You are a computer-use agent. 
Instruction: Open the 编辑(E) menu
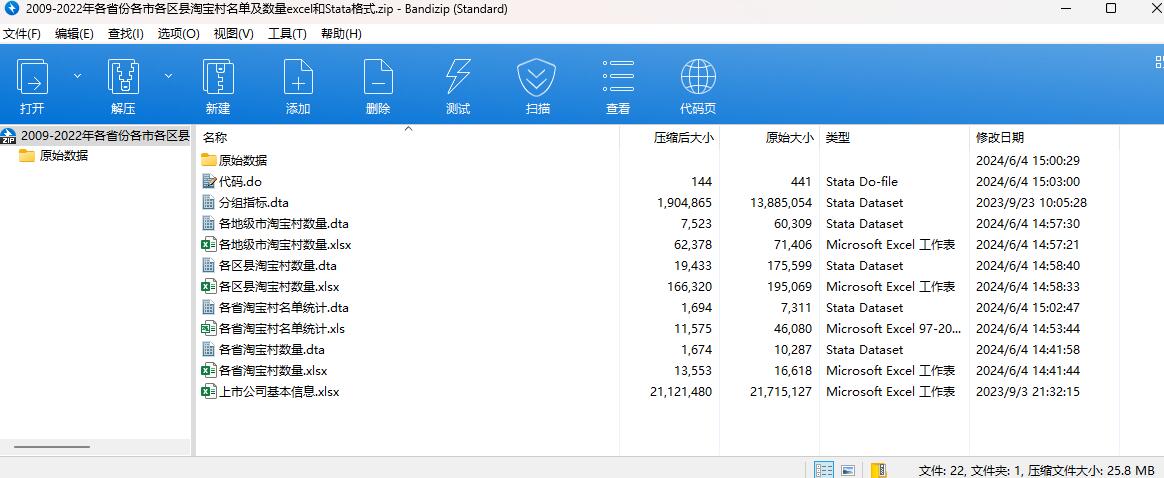(74, 33)
